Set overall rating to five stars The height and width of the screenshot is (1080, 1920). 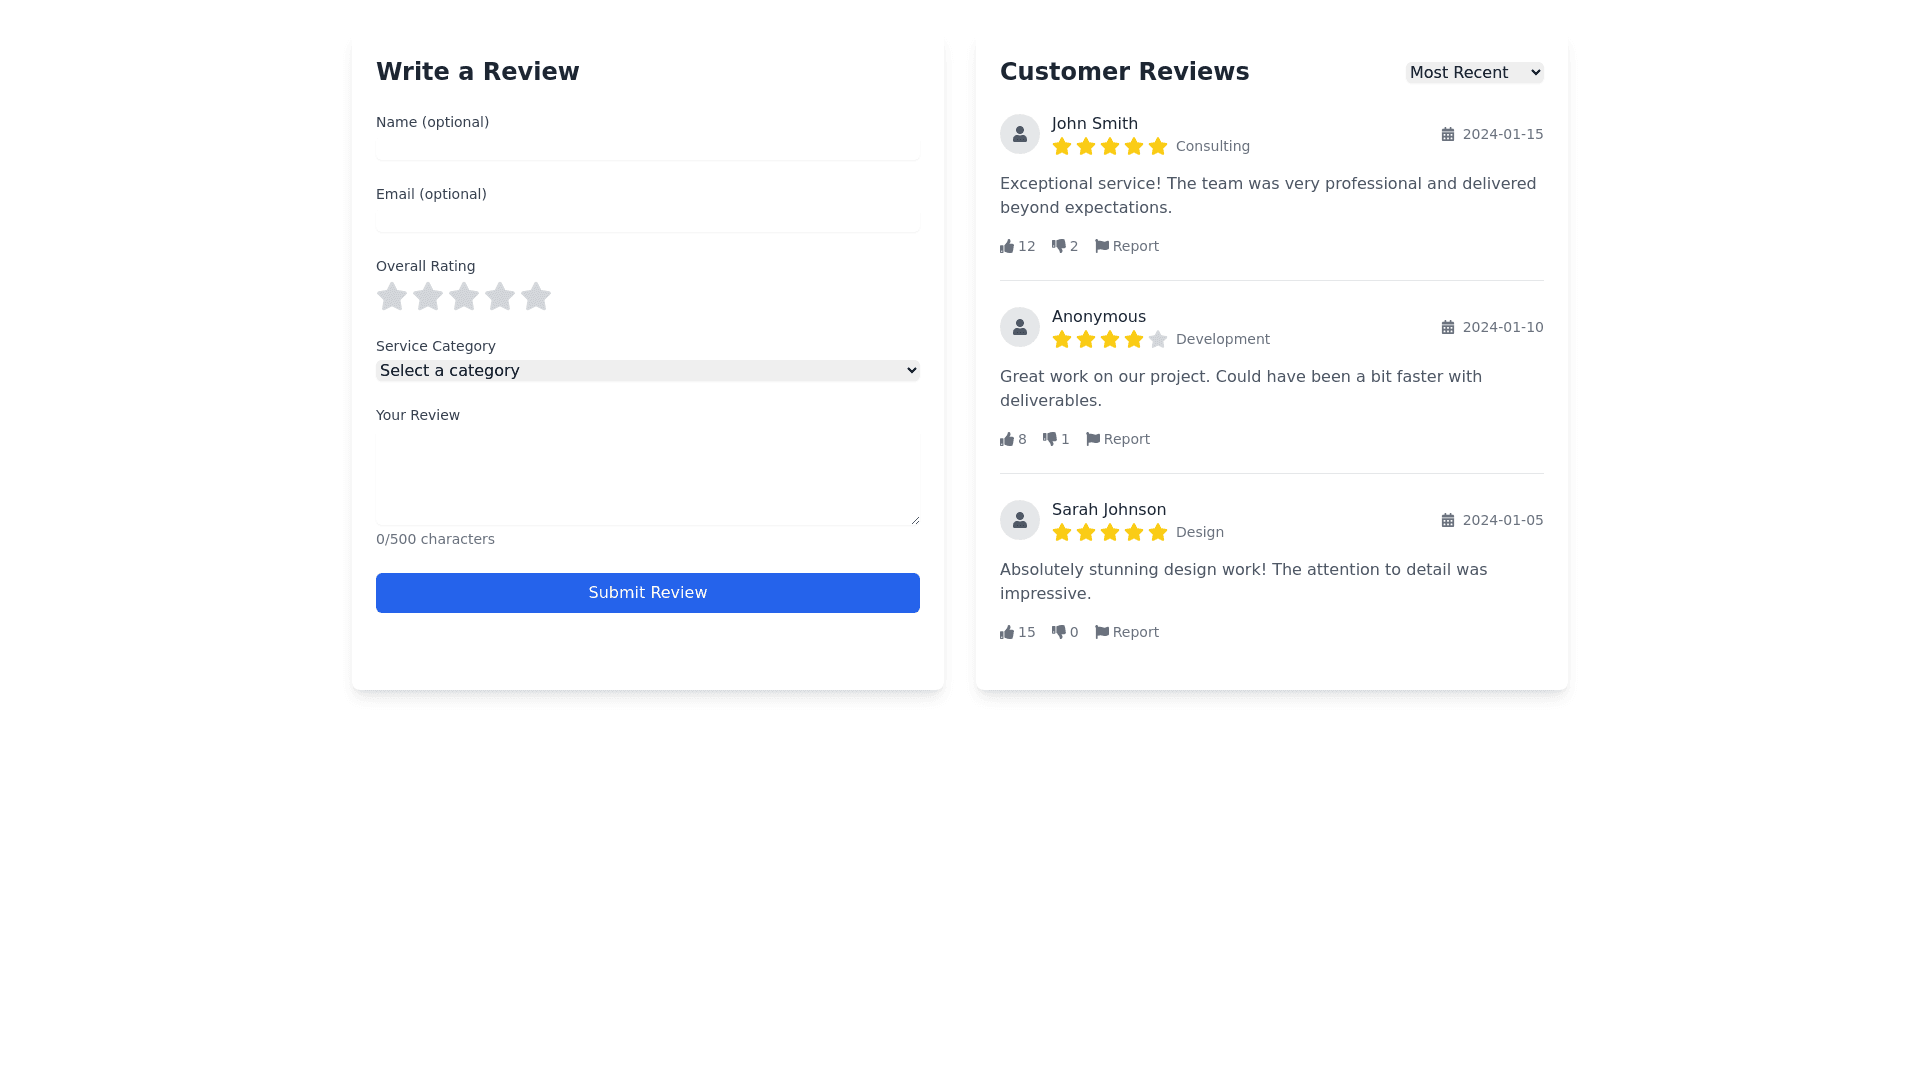click(x=536, y=296)
